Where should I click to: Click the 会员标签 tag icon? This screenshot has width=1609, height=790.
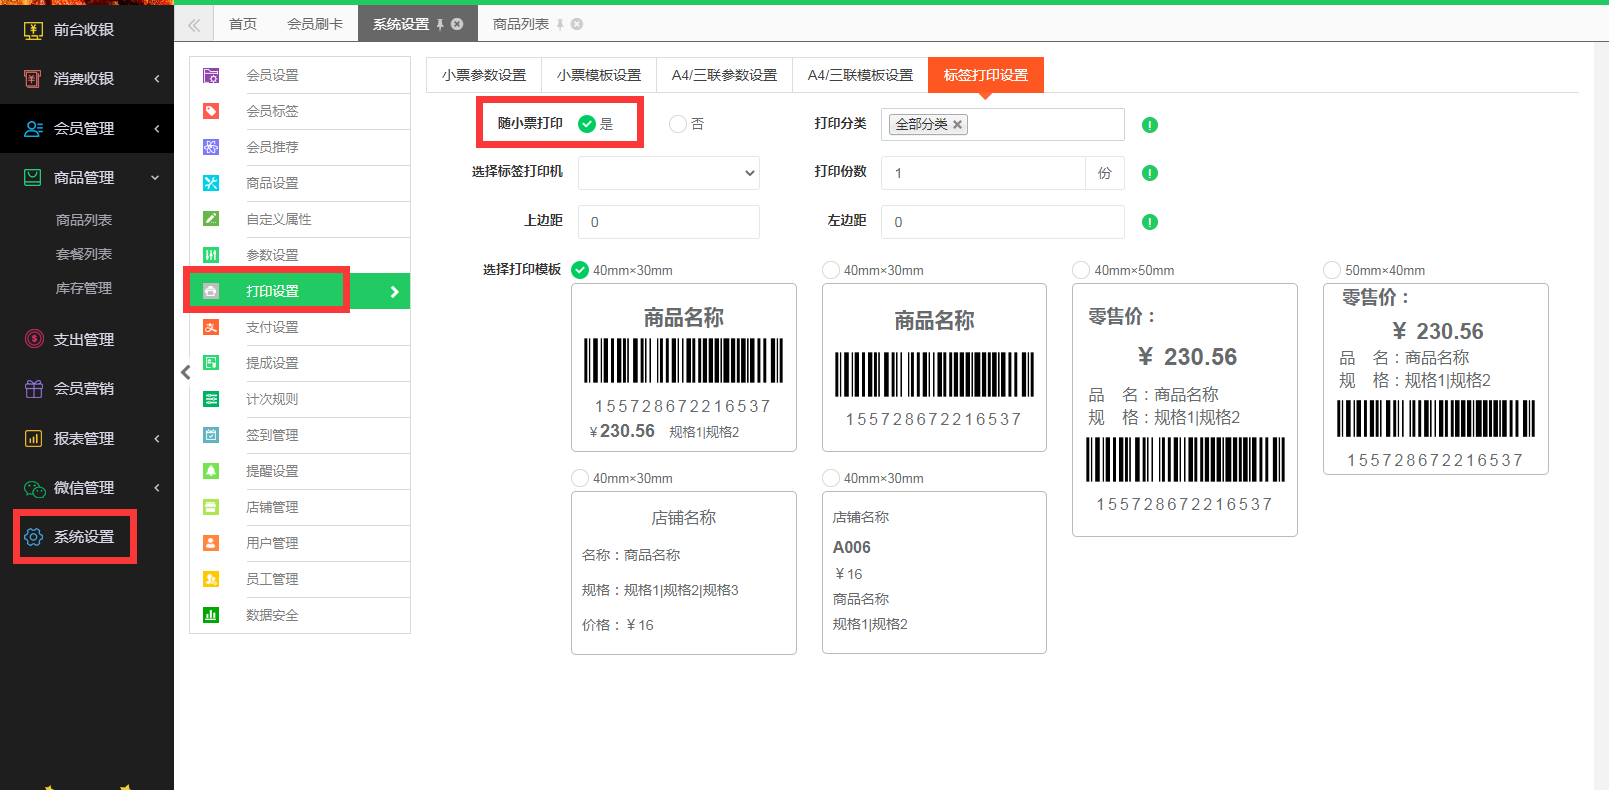211,111
